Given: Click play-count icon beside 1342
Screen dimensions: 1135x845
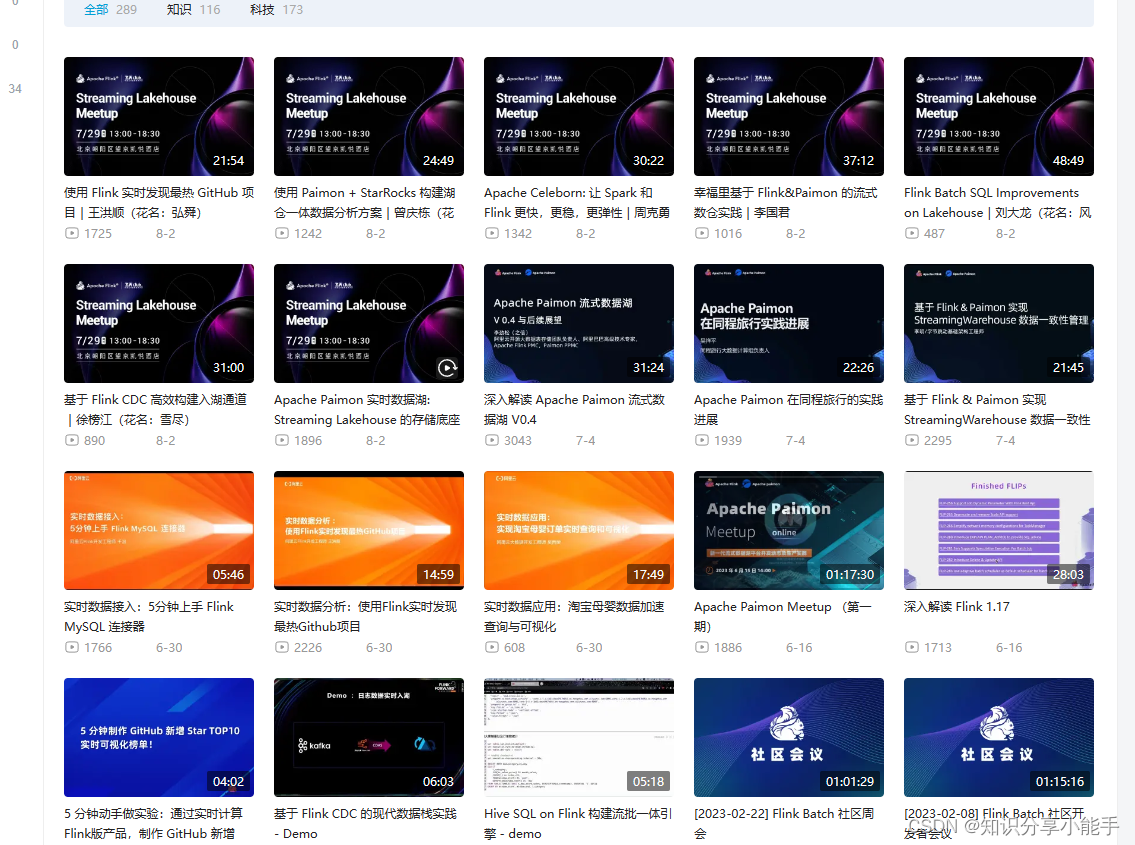Looking at the screenshot, I should 491,233.
